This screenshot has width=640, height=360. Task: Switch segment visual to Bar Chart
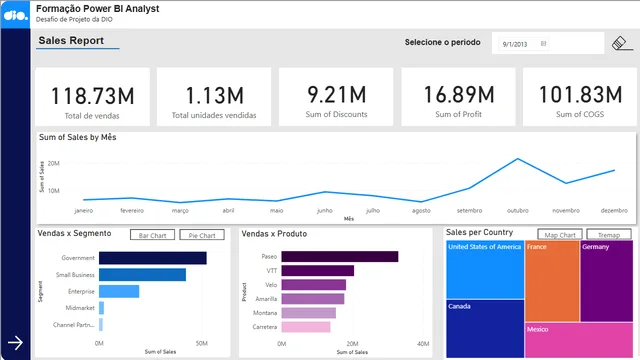(x=152, y=235)
